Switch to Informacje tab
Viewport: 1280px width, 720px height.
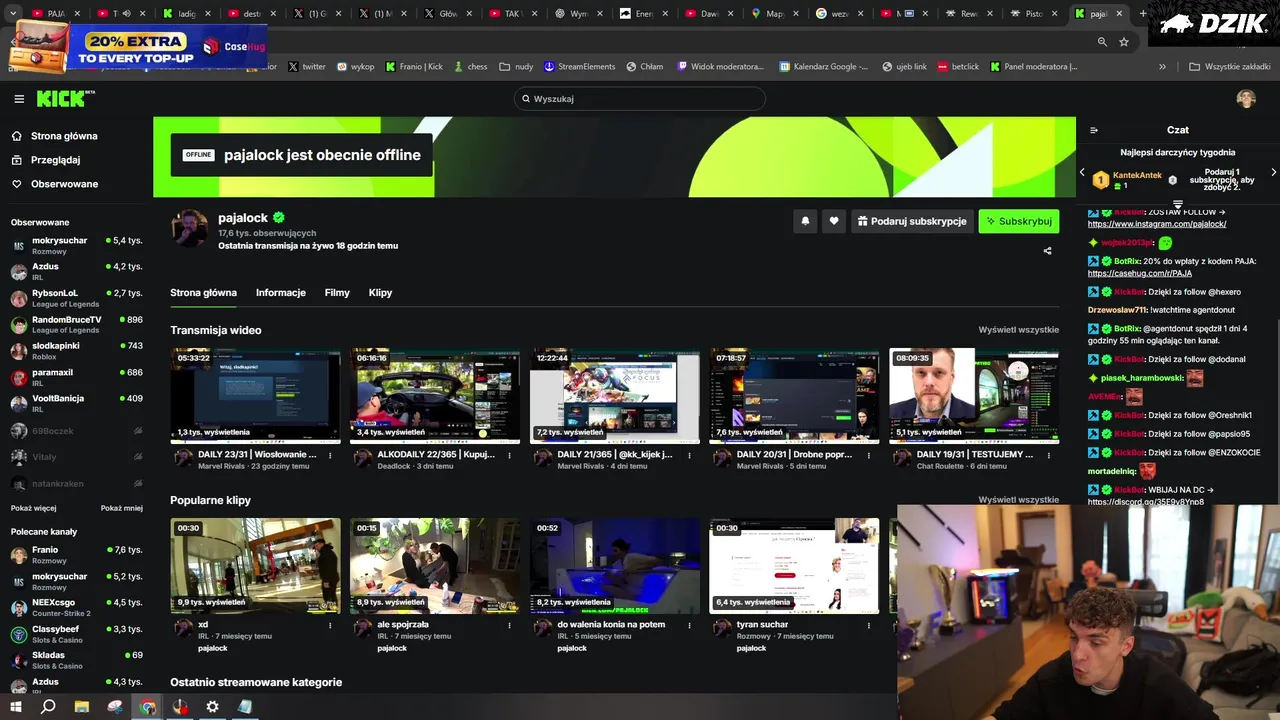pyautogui.click(x=281, y=293)
